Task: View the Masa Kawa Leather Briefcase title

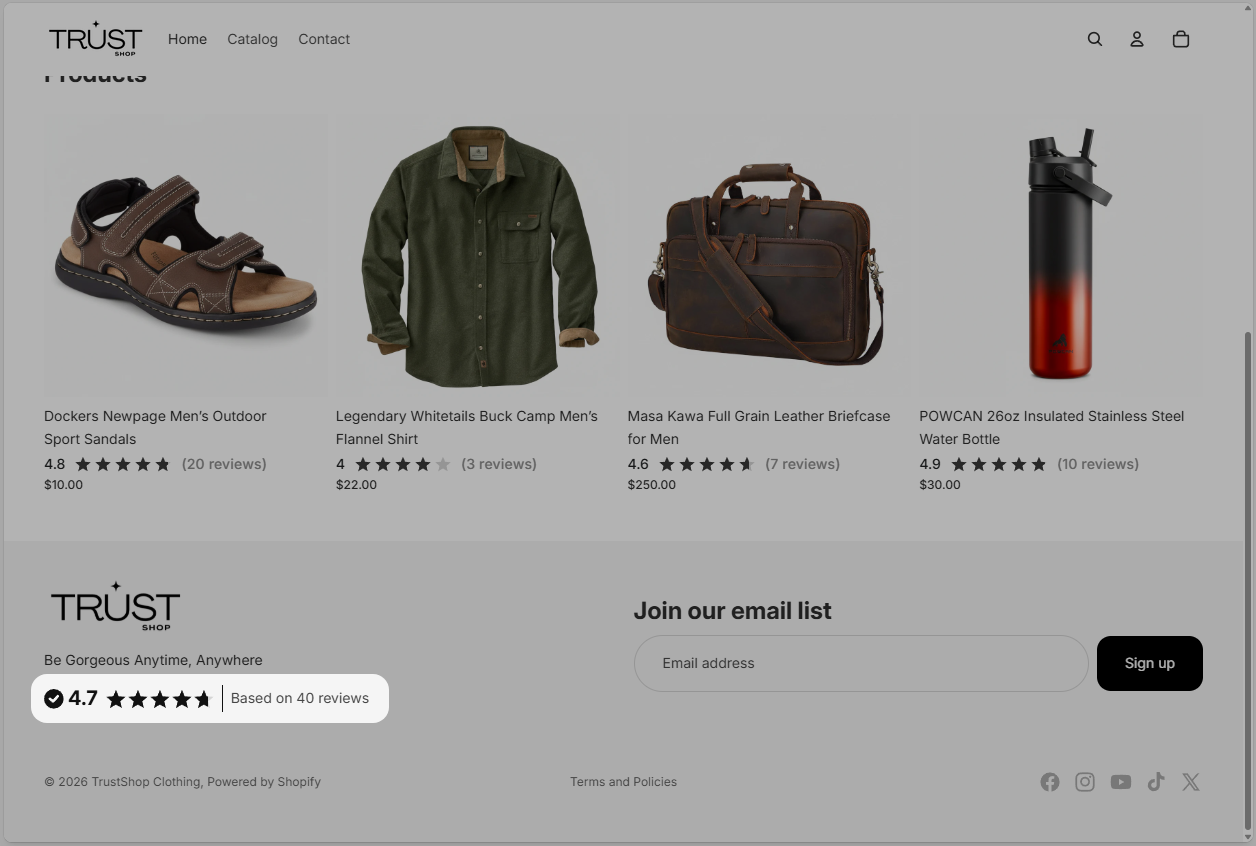Action: coord(758,427)
